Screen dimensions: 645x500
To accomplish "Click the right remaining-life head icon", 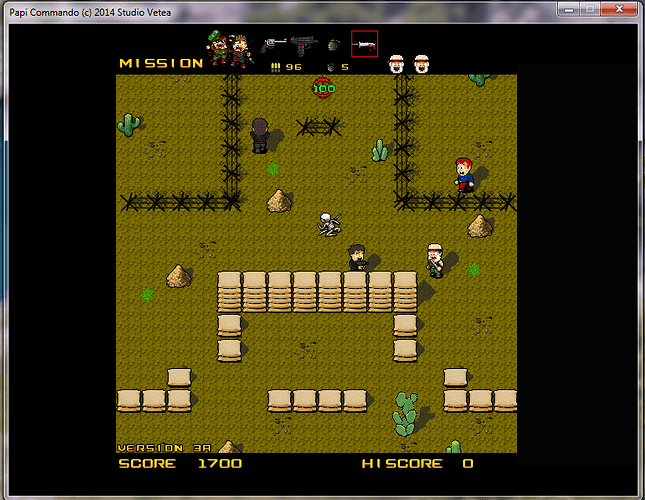I will tap(421, 64).
